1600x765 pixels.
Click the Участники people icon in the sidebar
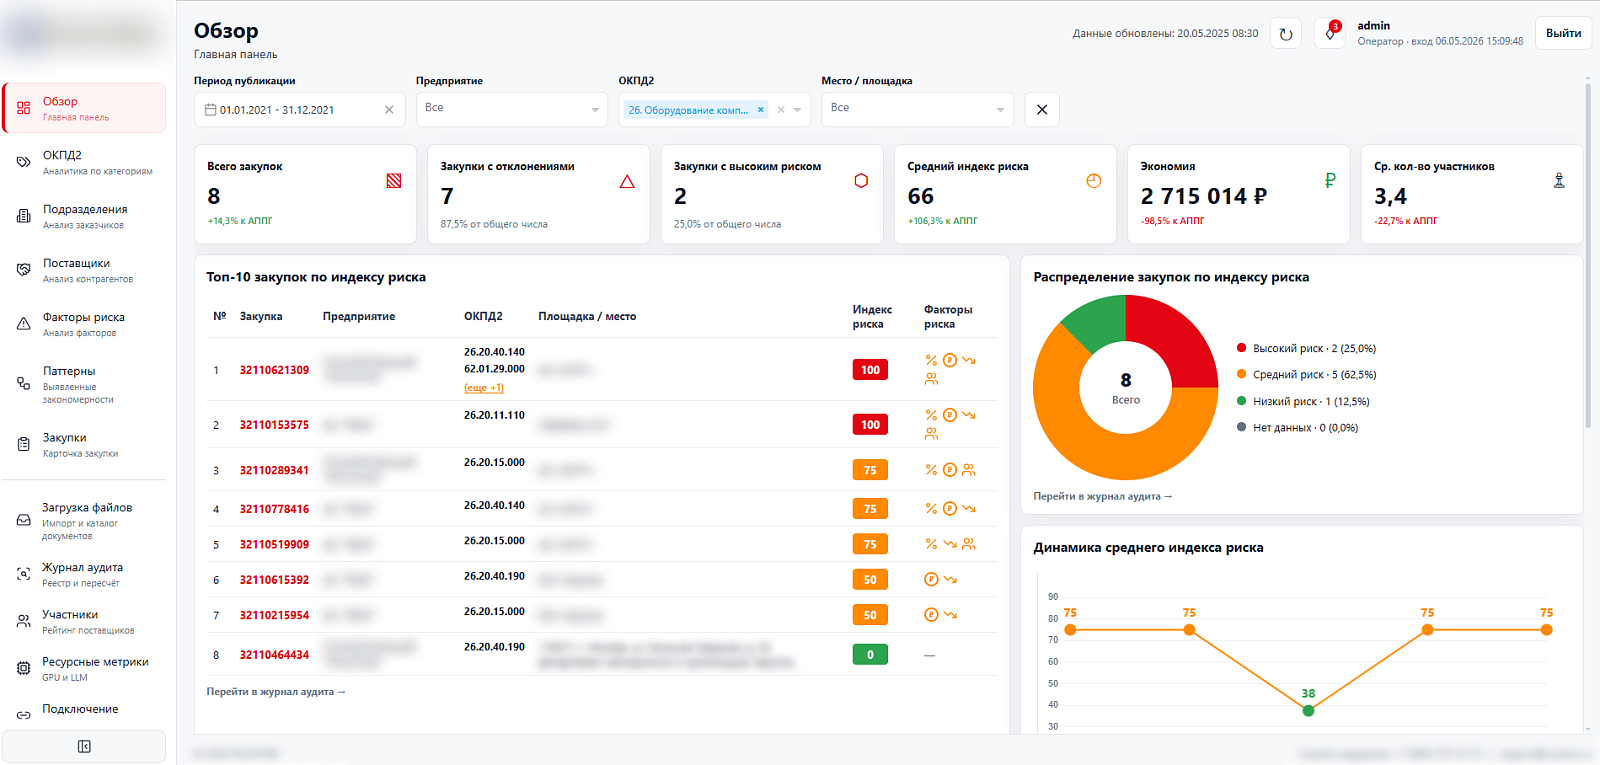click(x=23, y=621)
